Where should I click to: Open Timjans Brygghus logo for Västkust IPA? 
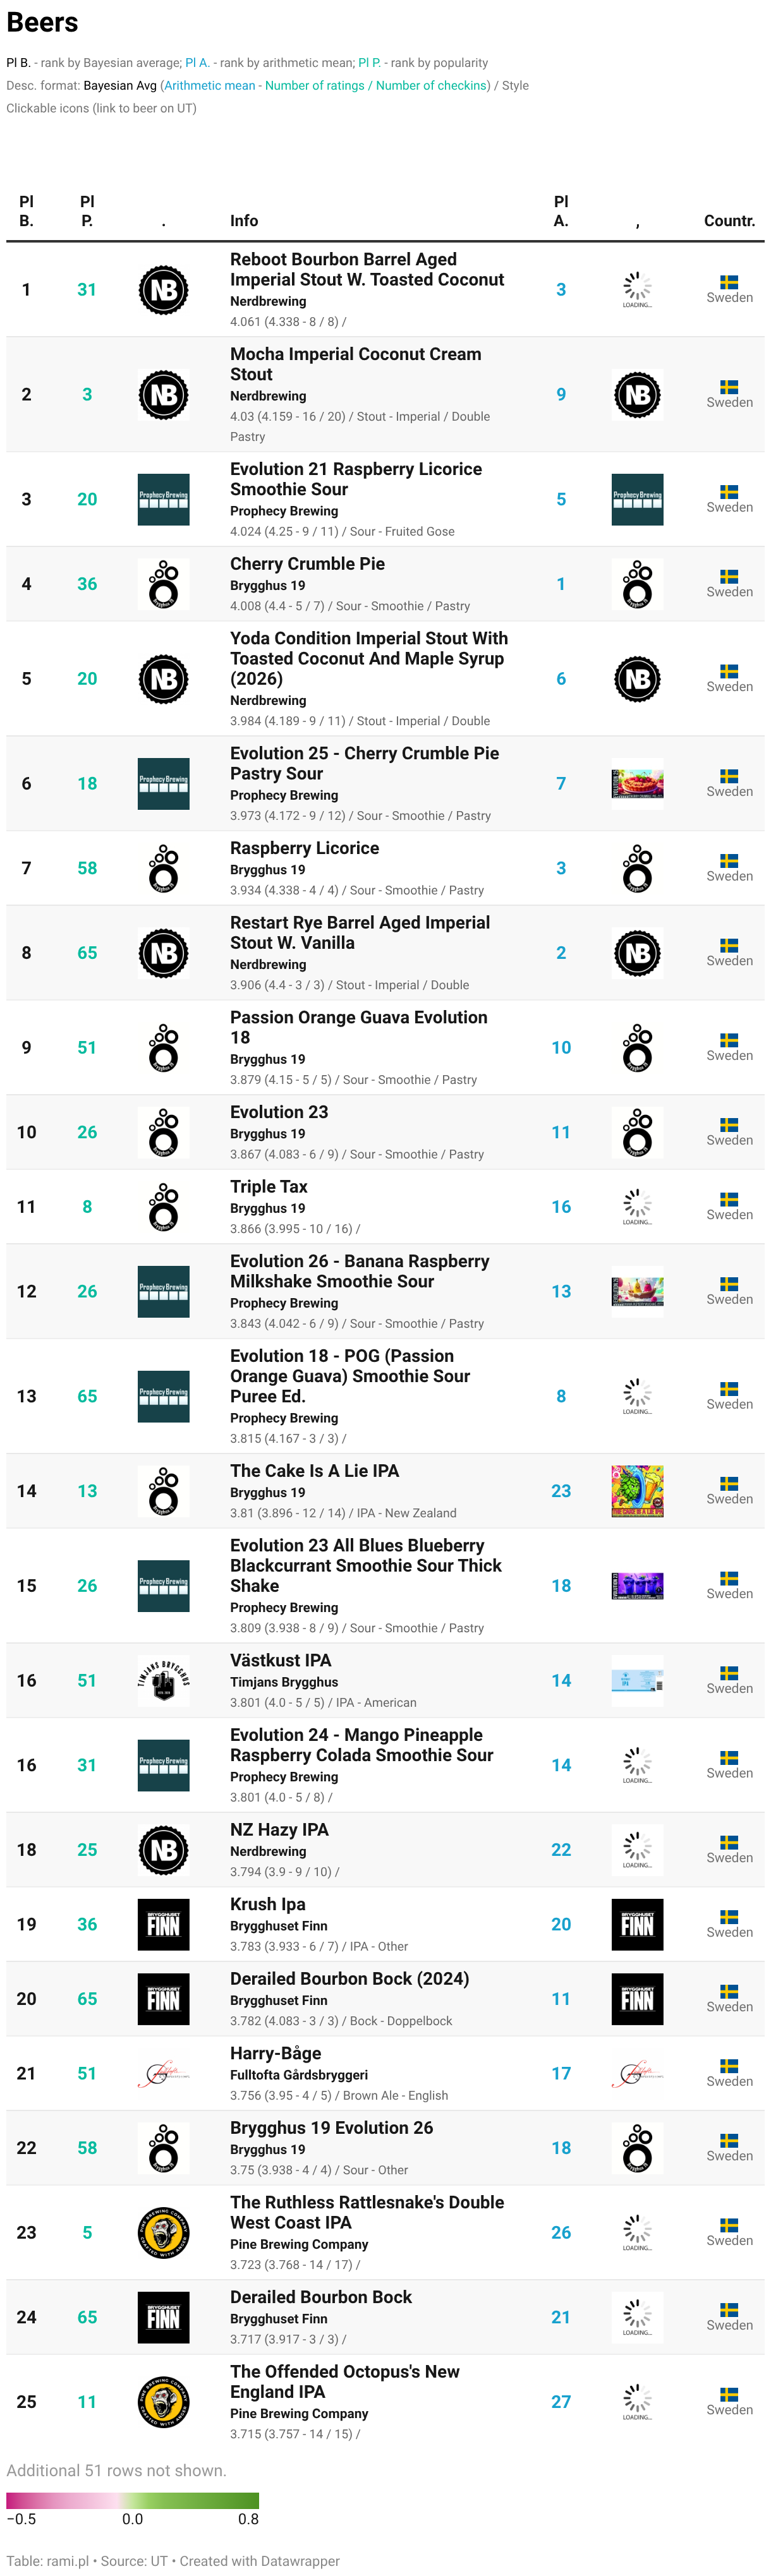pyautogui.click(x=163, y=1680)
